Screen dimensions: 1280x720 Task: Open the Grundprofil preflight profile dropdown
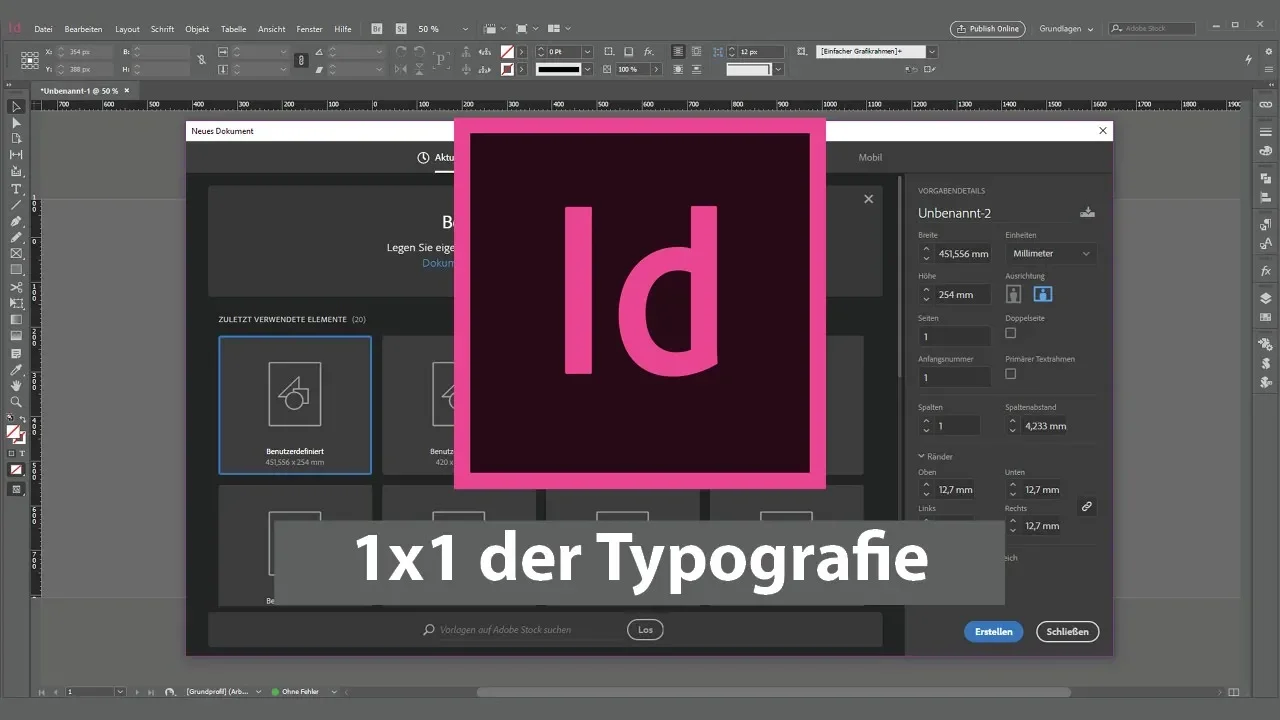(x=258, y=691)
